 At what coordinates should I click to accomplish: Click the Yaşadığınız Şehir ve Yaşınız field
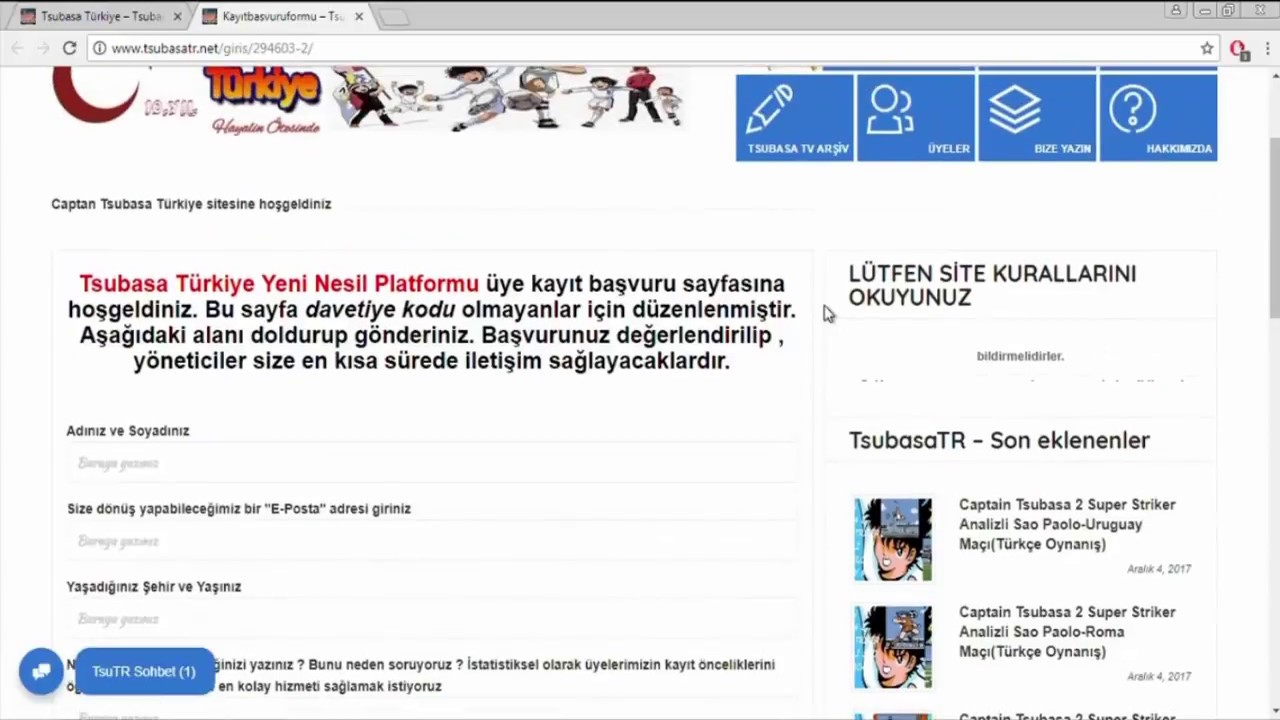(432, 619)
